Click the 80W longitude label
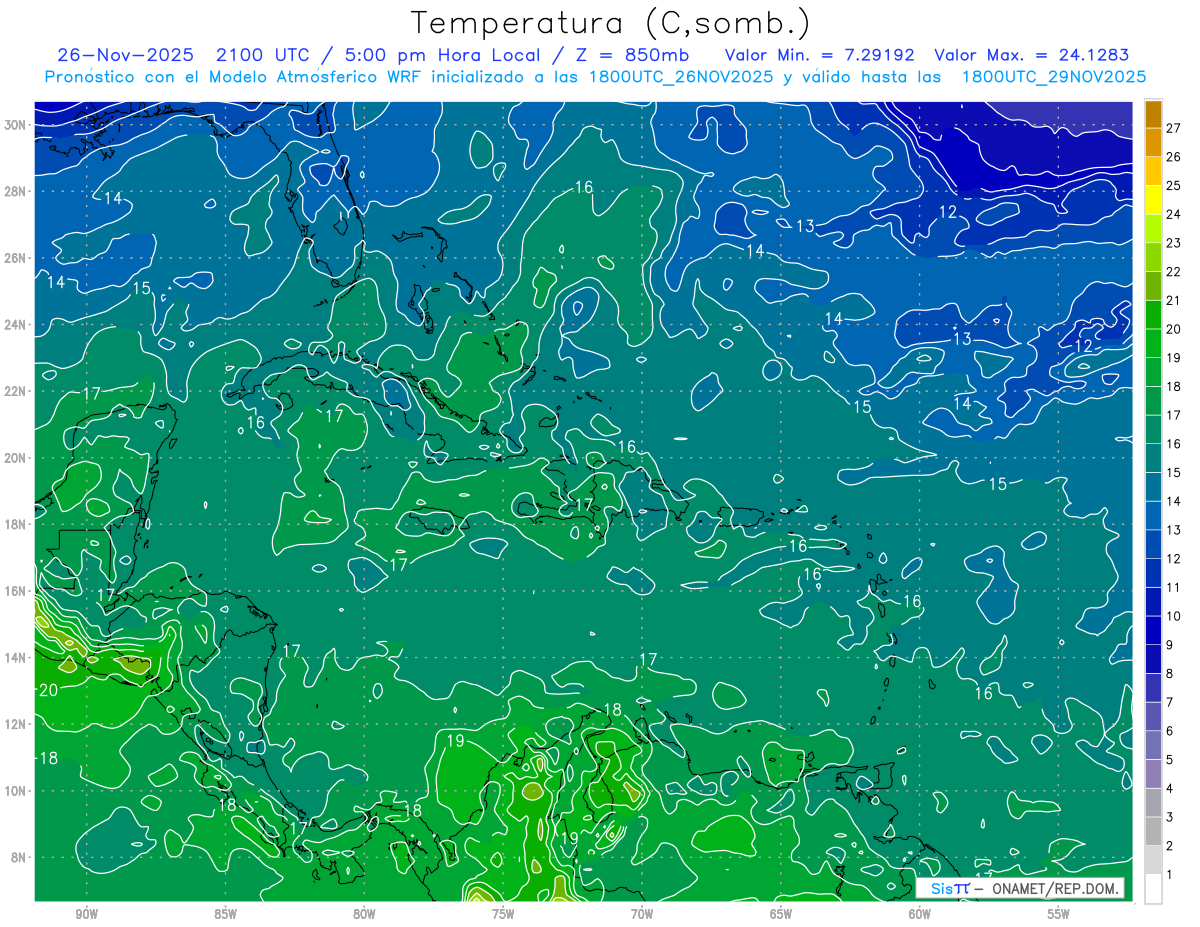This screenshot has width=1200, height=927. pos(364,914)
